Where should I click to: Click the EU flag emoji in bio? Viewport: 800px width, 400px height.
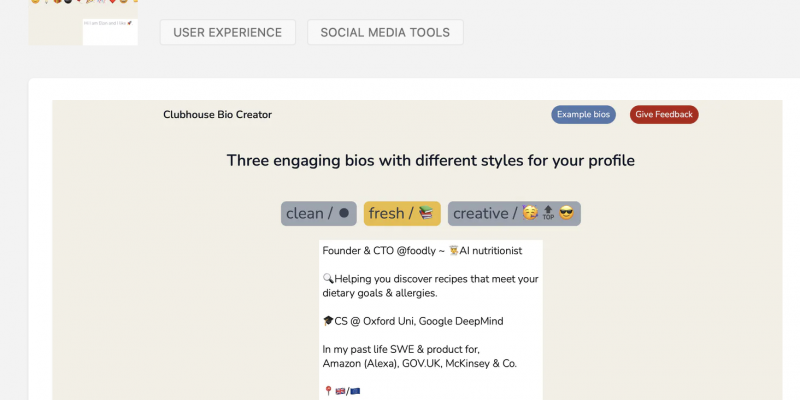pyautogui.click(x=355, y=391)
